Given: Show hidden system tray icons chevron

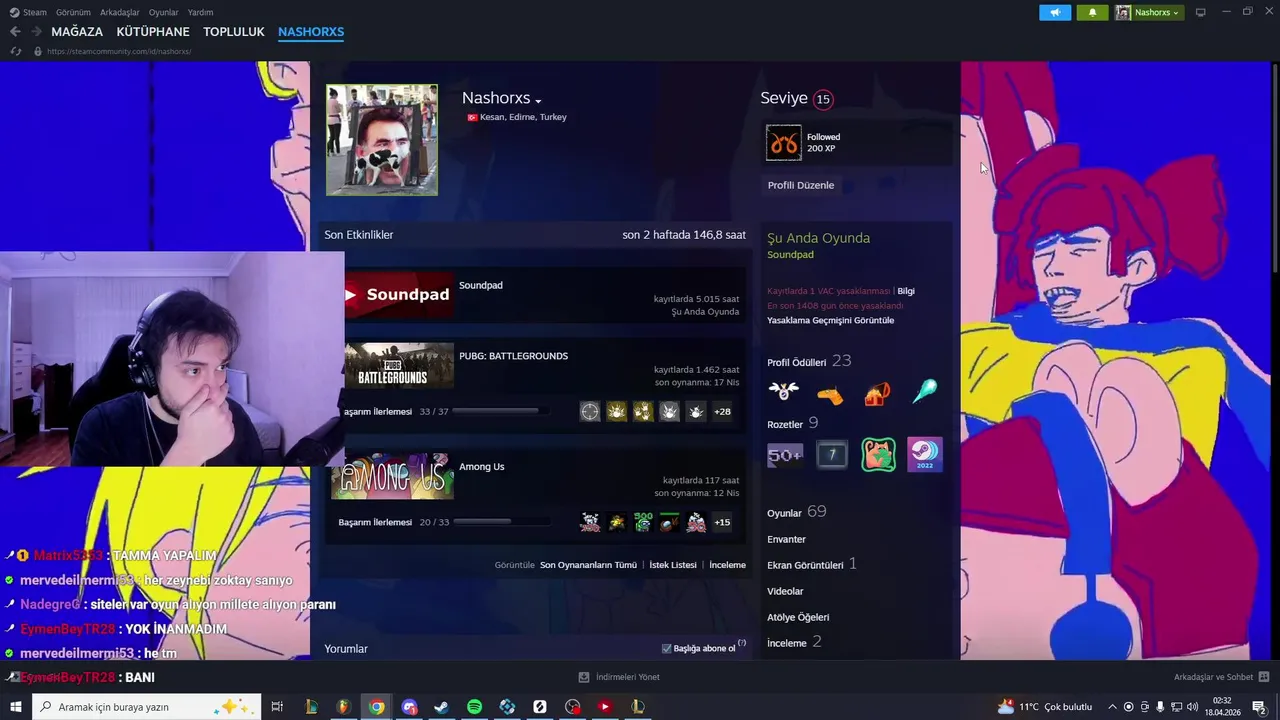Looking at the screenshot, I should [1112, 707].
